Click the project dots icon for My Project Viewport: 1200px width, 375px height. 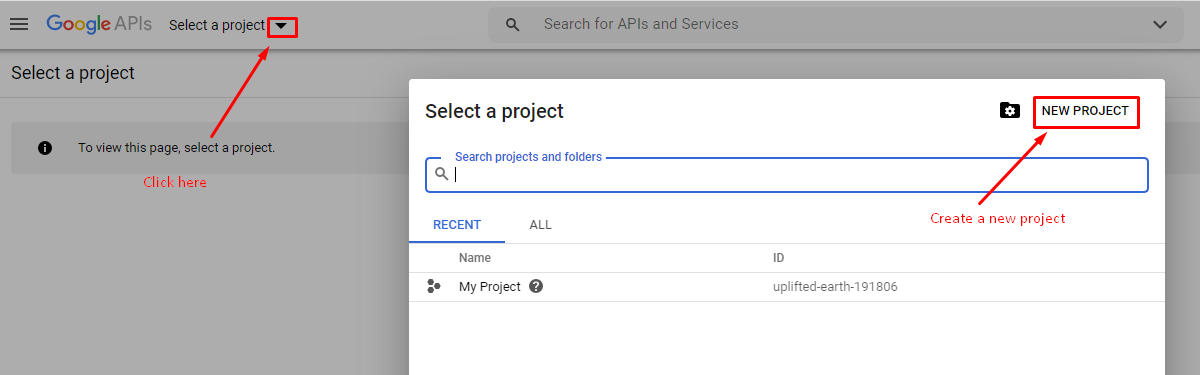point(433,286)
